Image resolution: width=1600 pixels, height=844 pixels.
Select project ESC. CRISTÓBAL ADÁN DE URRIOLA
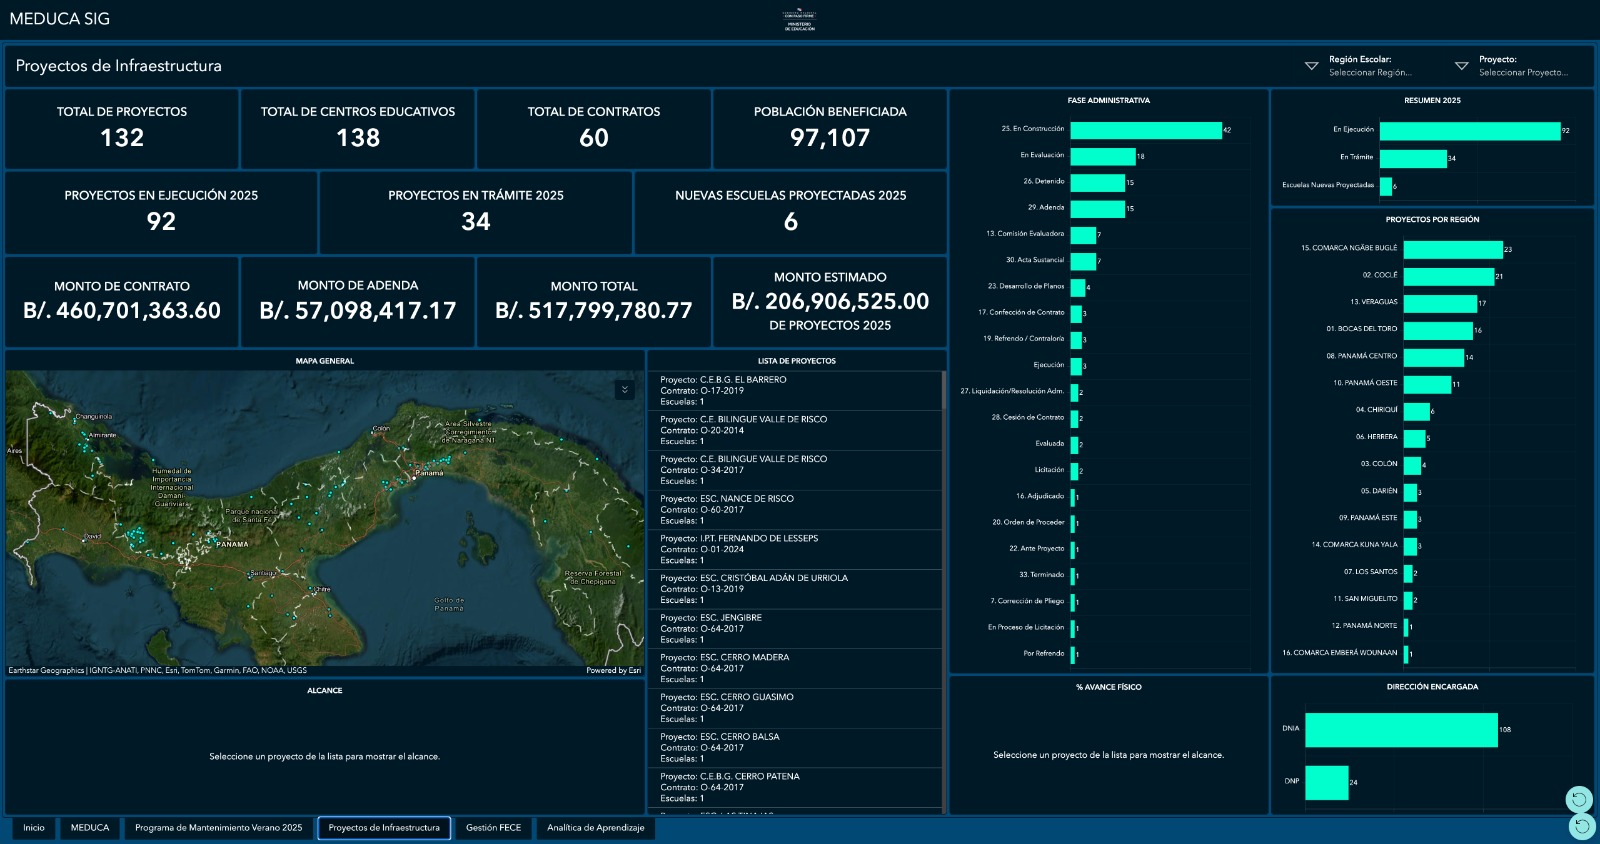(795, 589)
